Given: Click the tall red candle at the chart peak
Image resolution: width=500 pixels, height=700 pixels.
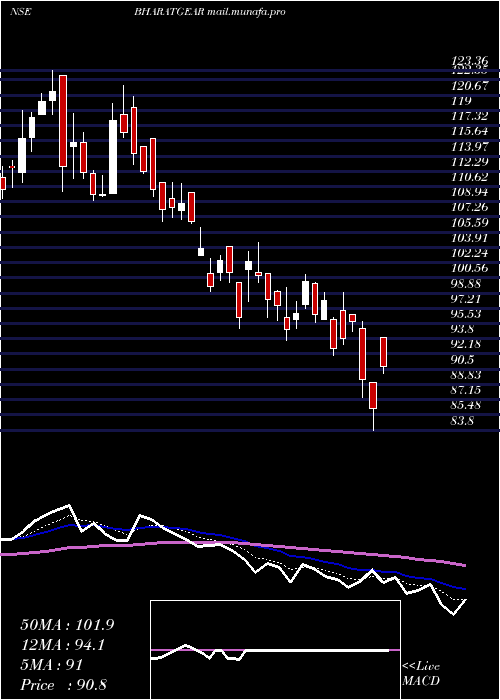Looking at the screenshot, I should tap(63, 121).
